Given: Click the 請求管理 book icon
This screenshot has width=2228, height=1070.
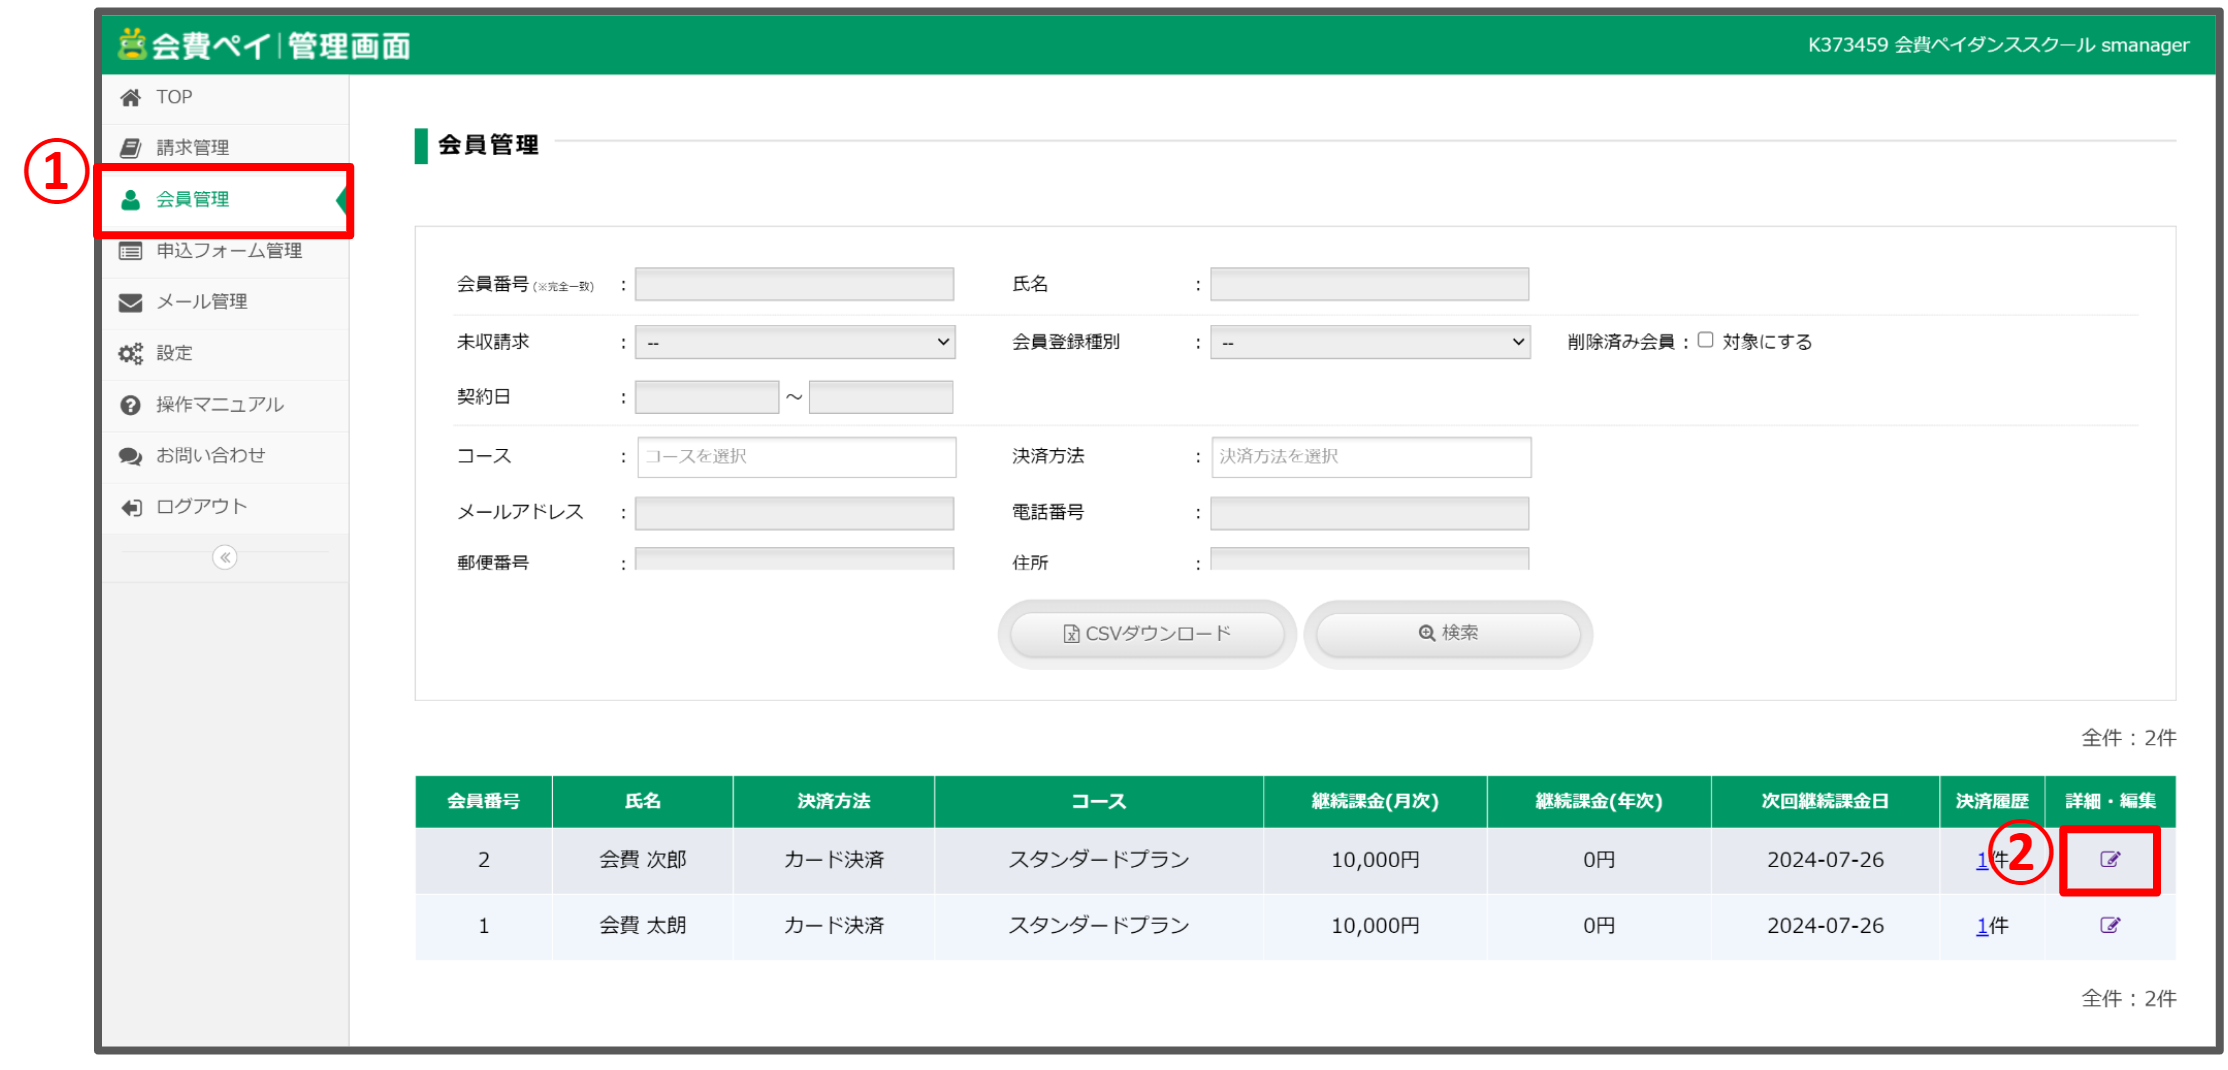Looking at the screenshot, I should tap(131, 148).
